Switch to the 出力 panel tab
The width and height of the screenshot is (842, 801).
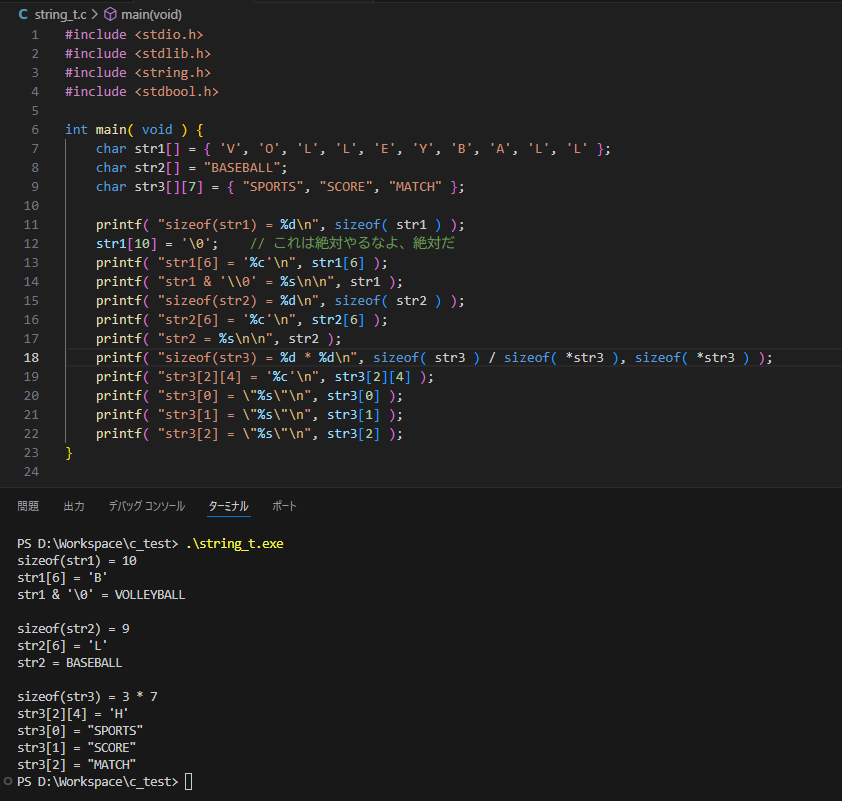point(74,506)
